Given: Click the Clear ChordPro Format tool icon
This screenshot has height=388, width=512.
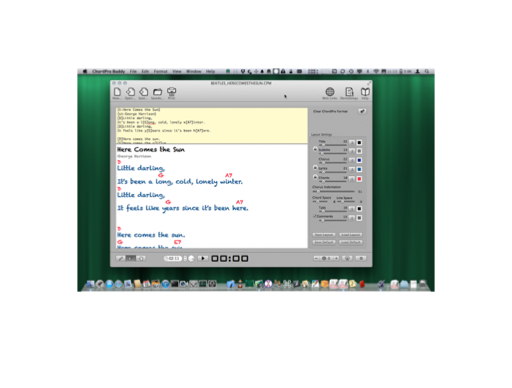Looking at the screenshot, I should (362, 111).
